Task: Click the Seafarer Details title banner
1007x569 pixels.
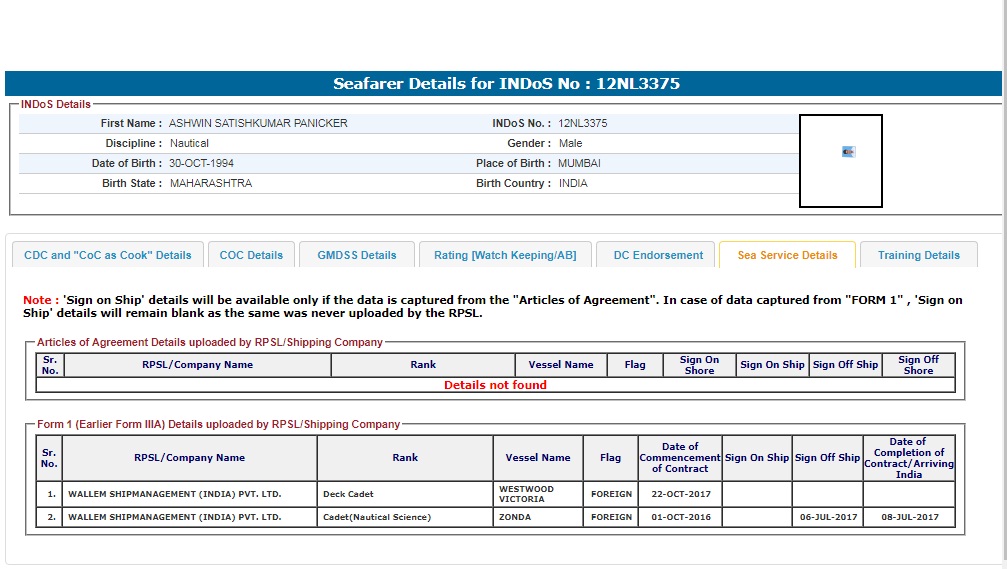Action: (505, 84)
